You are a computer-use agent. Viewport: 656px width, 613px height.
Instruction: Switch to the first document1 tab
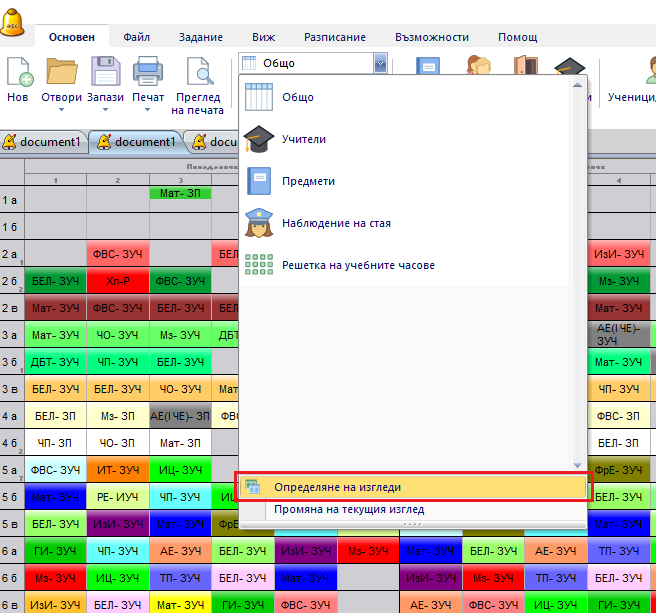pyautogui.click(x=45, y=142)
